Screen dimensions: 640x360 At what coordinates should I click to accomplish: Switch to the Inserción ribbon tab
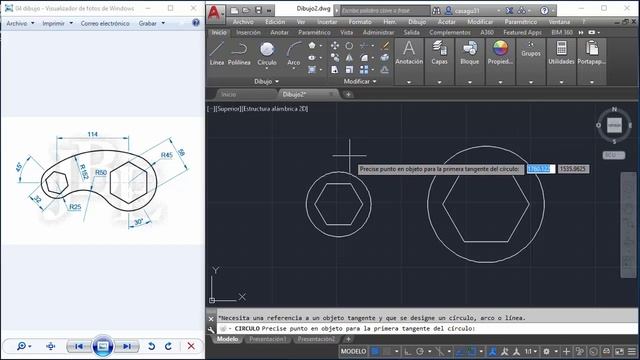[x=248, y=32]
